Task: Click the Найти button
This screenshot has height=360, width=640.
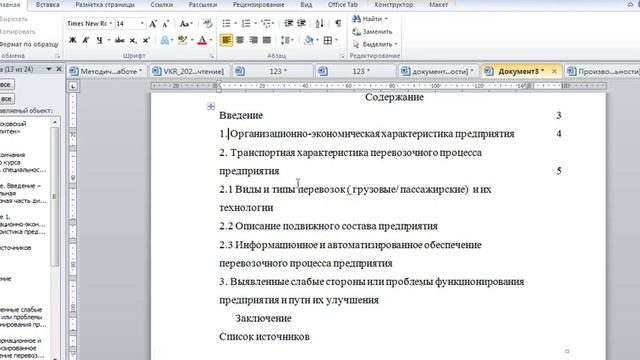Action: pos(370,19)
